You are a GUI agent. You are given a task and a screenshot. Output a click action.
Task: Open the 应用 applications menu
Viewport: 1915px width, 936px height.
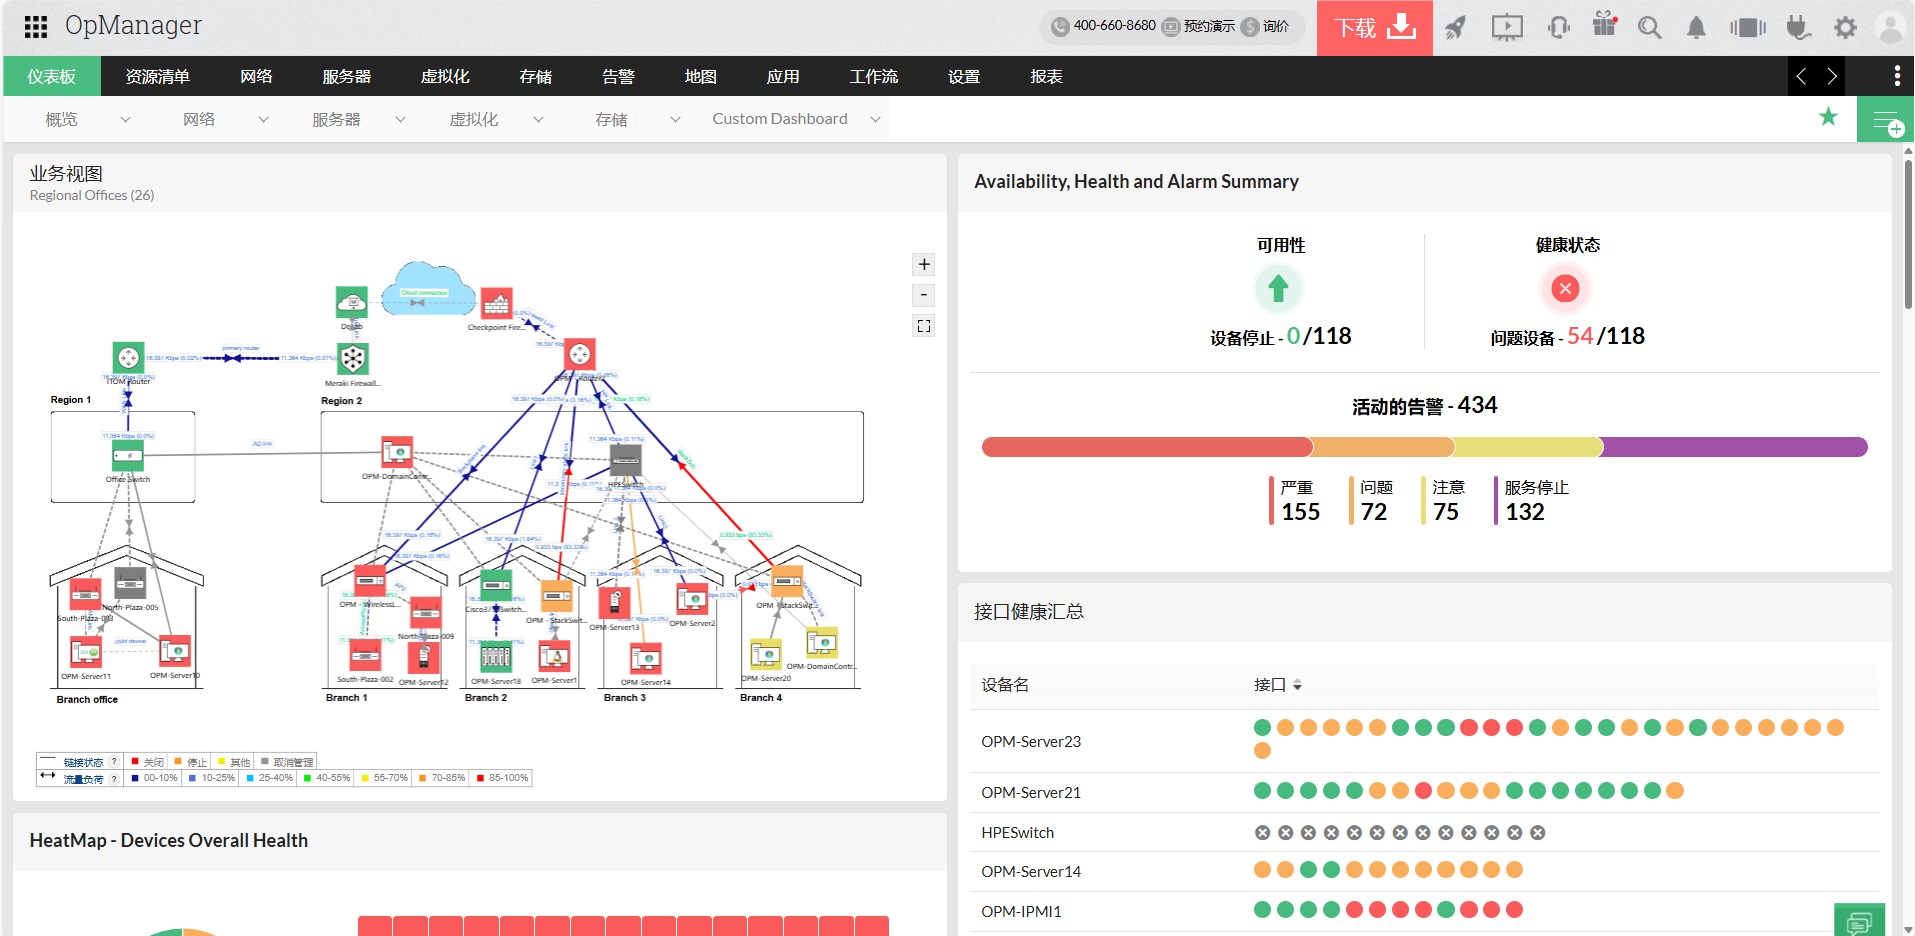pyautogui.click(x=783, y=76)
